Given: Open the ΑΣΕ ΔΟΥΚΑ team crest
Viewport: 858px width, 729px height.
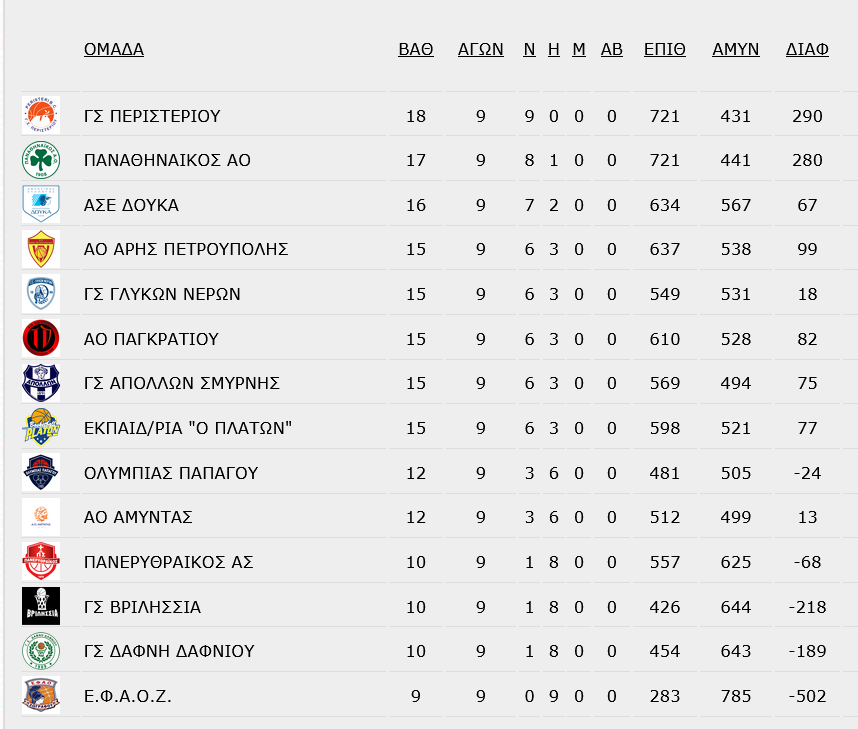Looking at the screenshot, I should (41, 205).
